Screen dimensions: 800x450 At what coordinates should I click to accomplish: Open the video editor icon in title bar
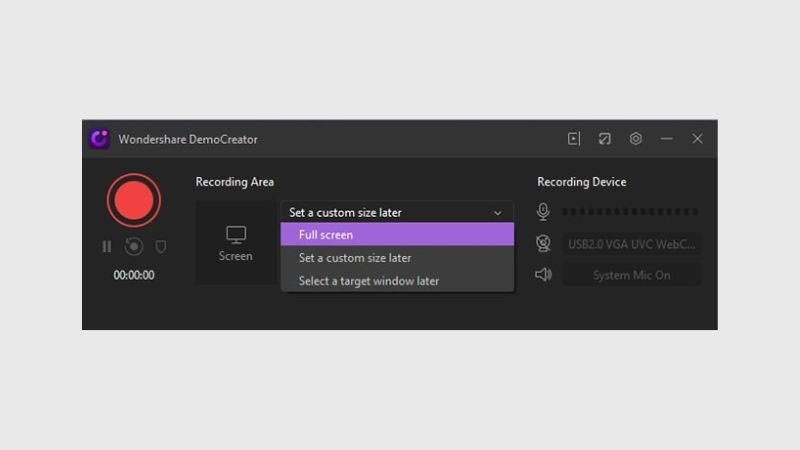tap(574, 139)
